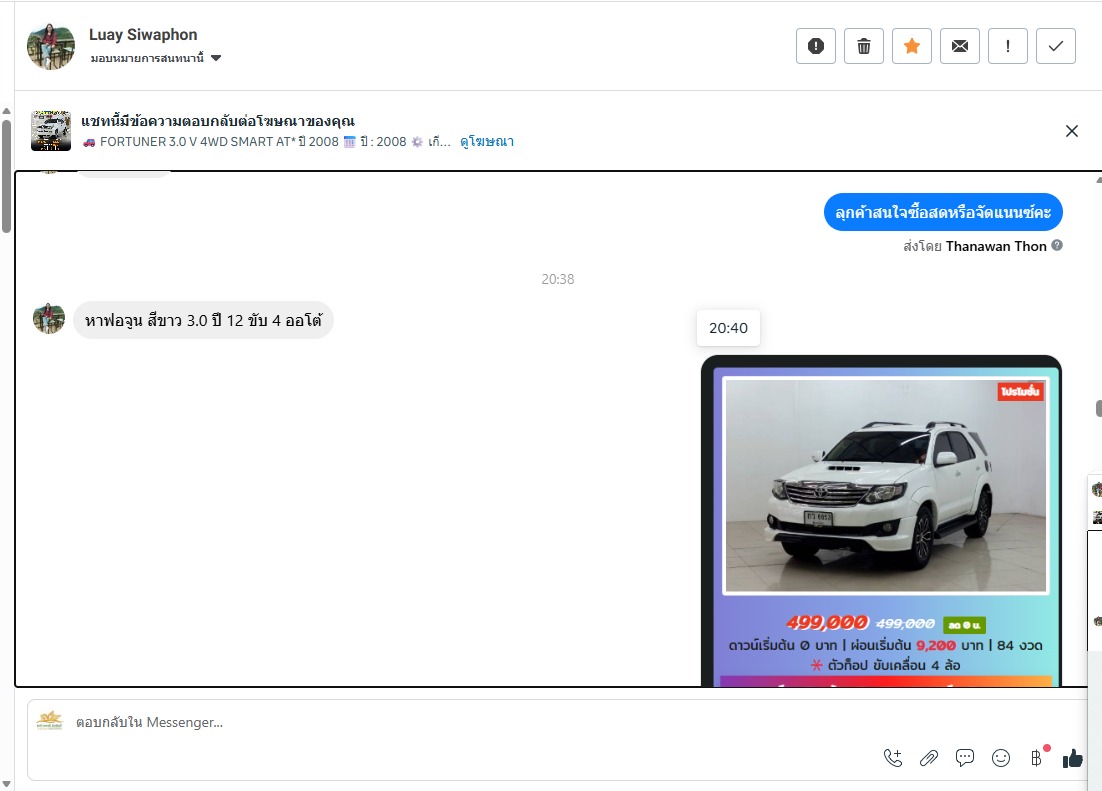Click the chat area right scrollbar thumb

[1098, 409]
